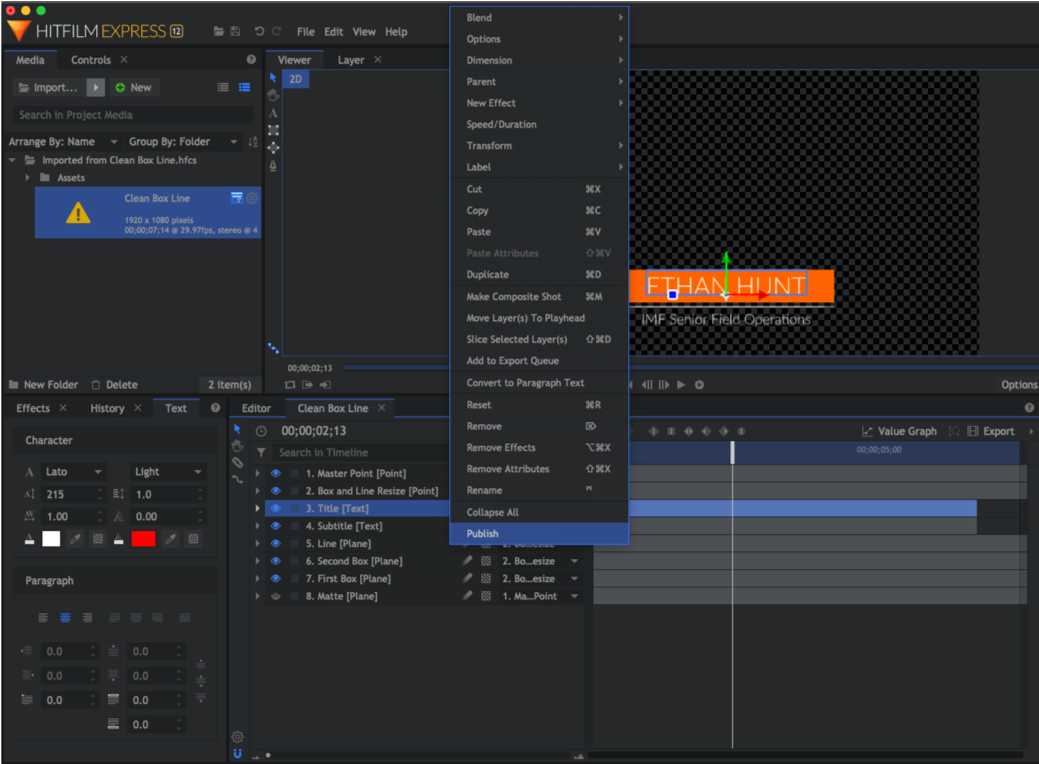1039x764 pixels.
Task: Expand the Title [Text] layer properties
Action: click(258, 508)
